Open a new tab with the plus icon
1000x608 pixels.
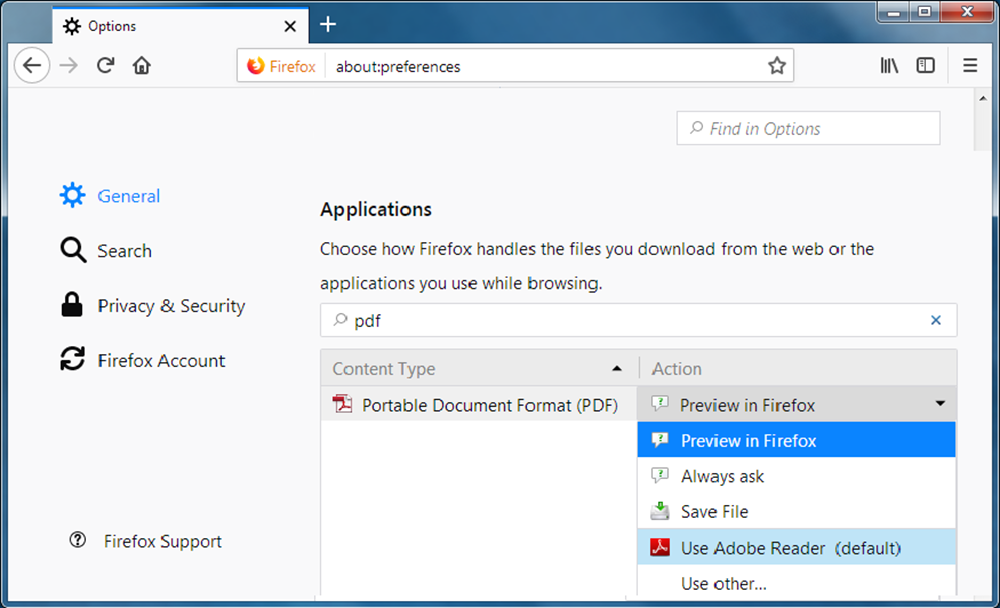[x=328, y=24]
